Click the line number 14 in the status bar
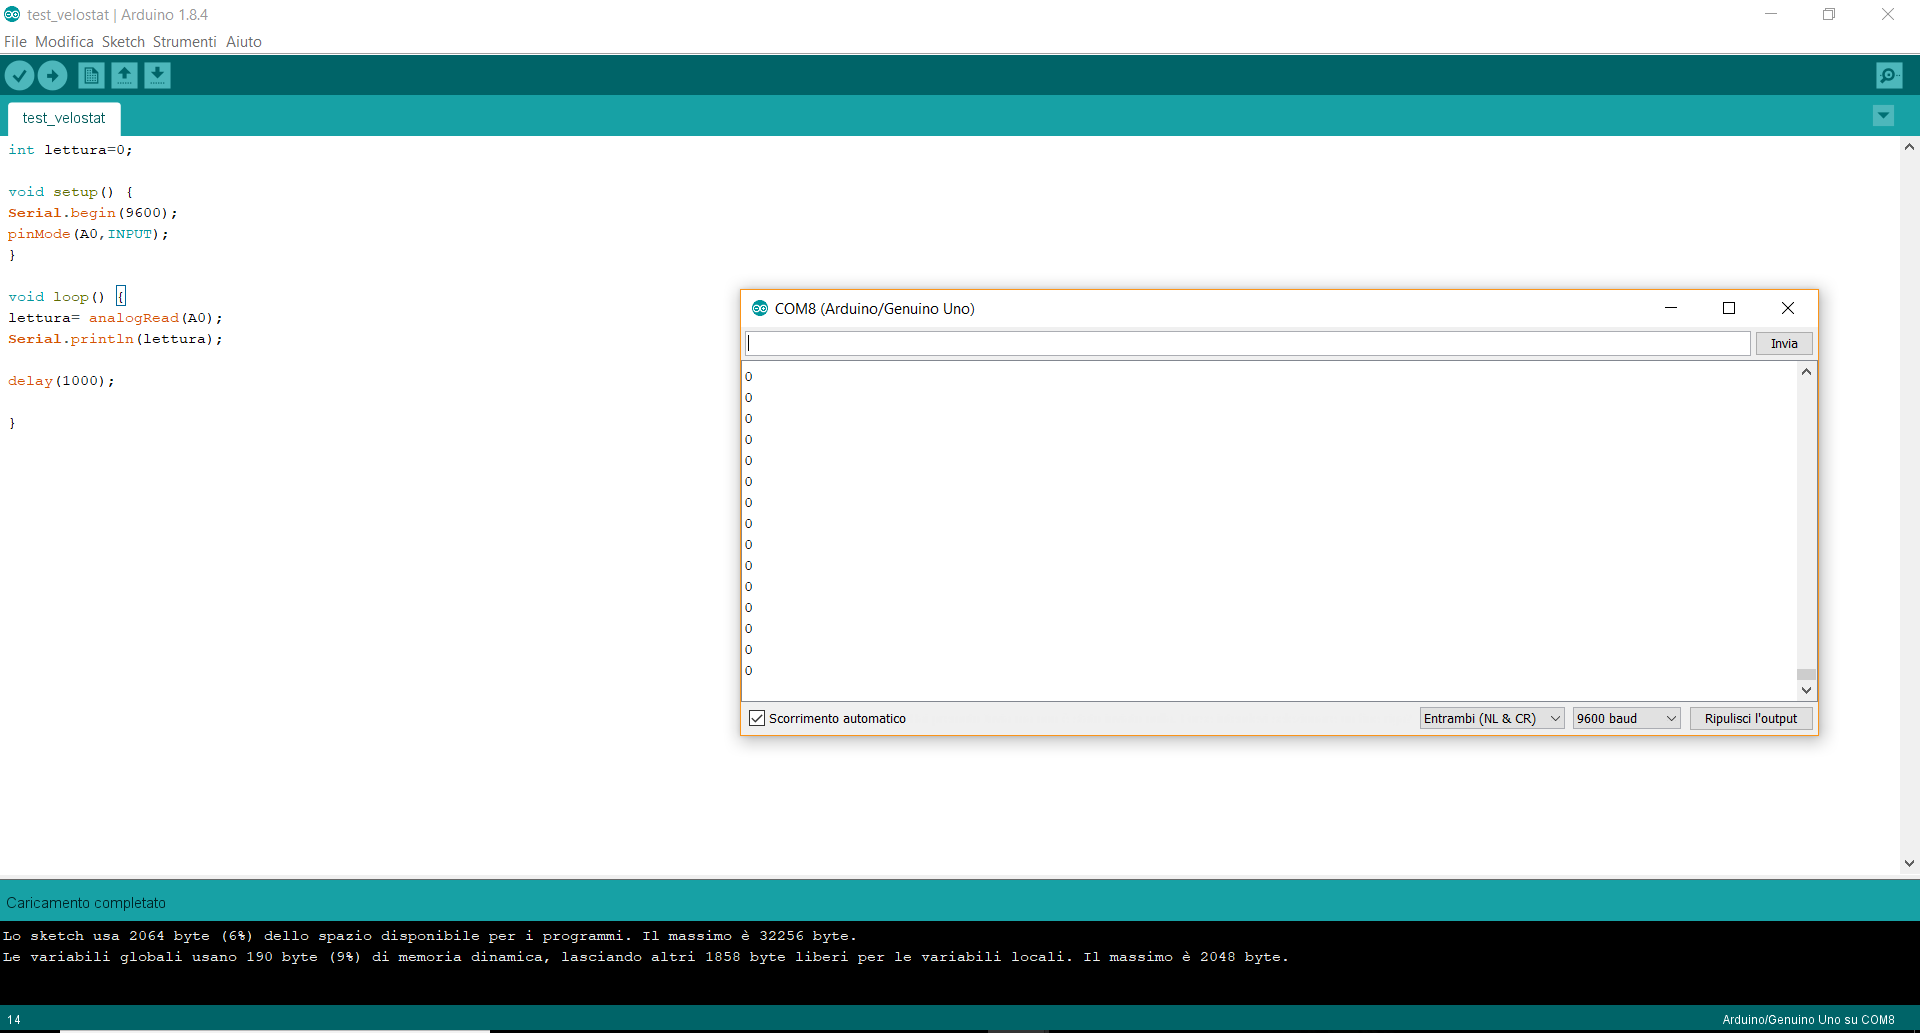Image resolution: width=1920 pixels, height=1033 pixels. 14,1020
